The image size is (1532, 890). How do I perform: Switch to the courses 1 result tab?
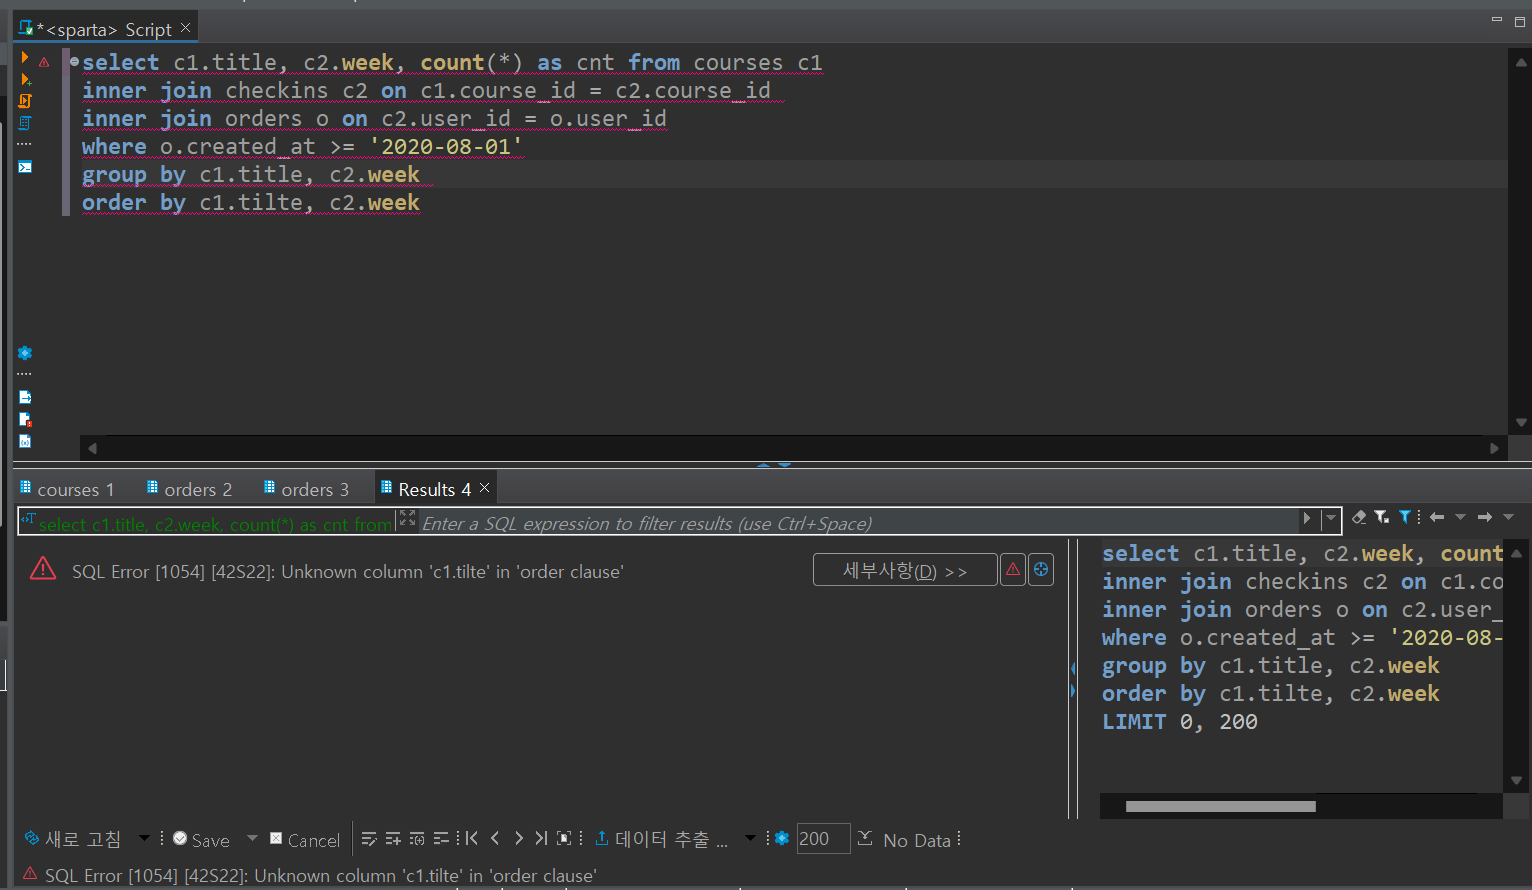pos(67,489)
